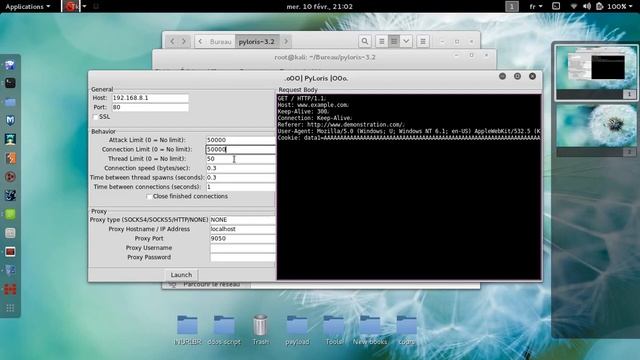Click the Files folder icon in dock
Viewport: 640px width, 360px height.
[x=10, y=102]
